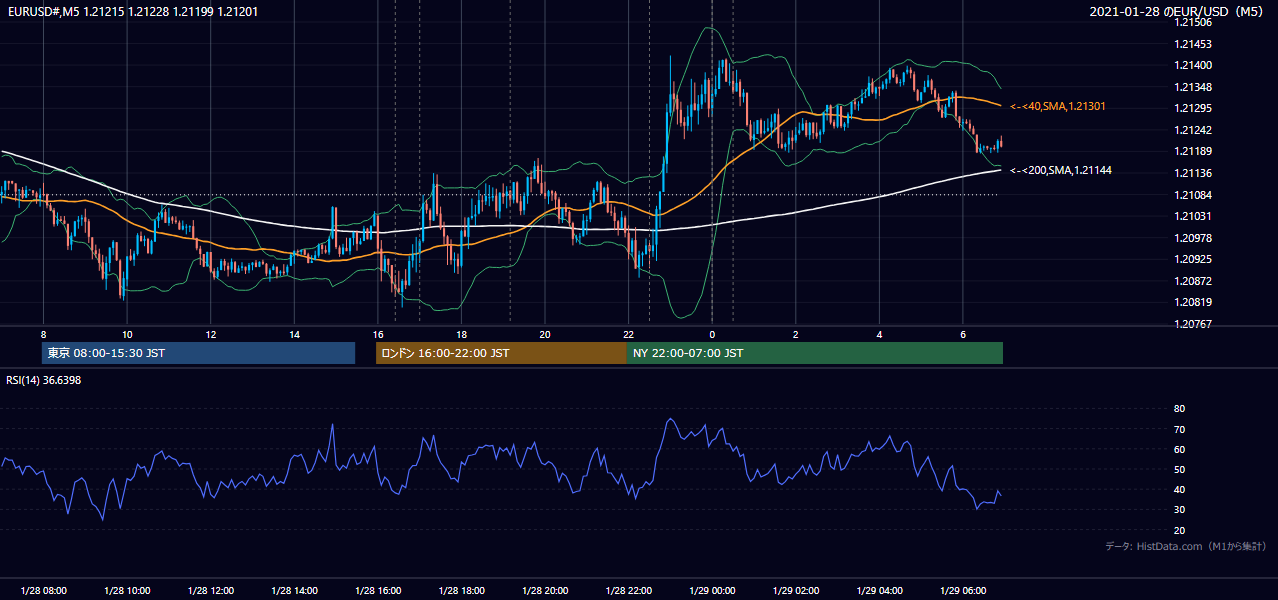This screenshot has height=600, width=1278.
Task: Click price axis value 1.21242
Action: 1193,130
